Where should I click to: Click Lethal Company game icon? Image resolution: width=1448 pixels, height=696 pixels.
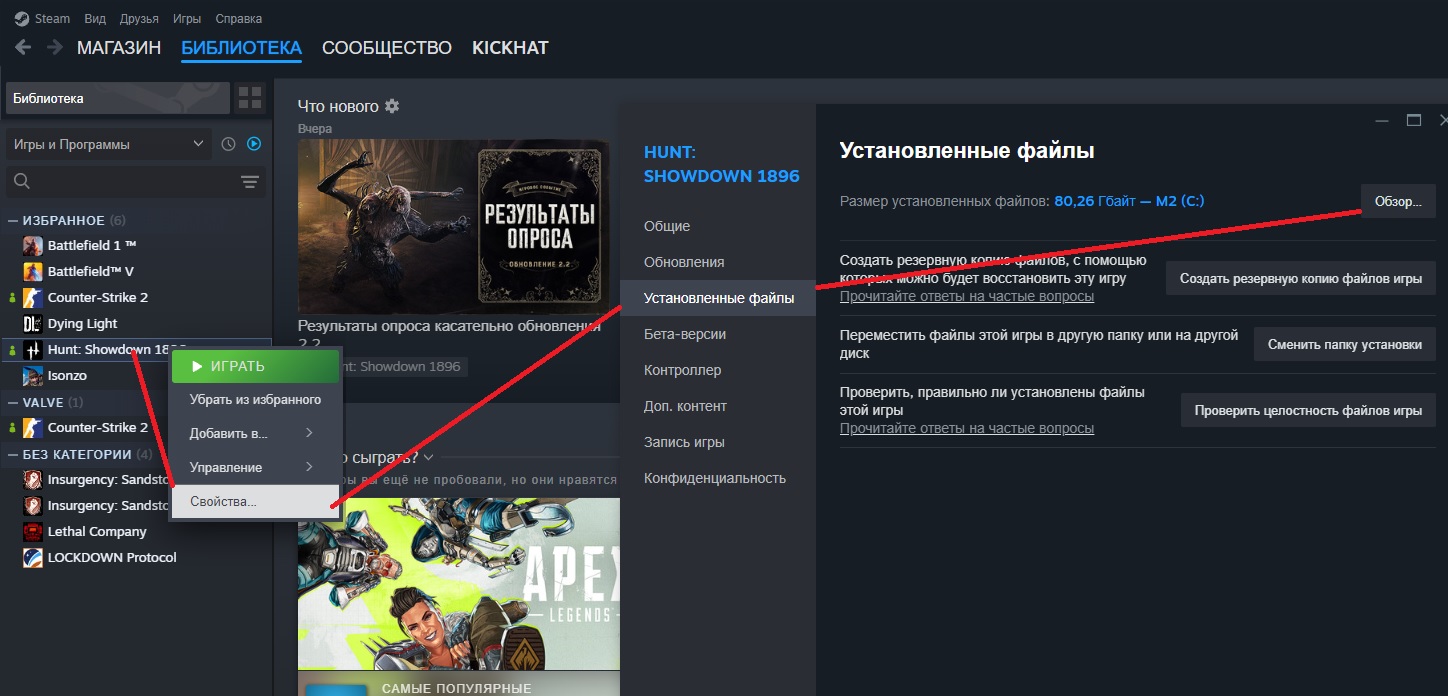[32, 531]
